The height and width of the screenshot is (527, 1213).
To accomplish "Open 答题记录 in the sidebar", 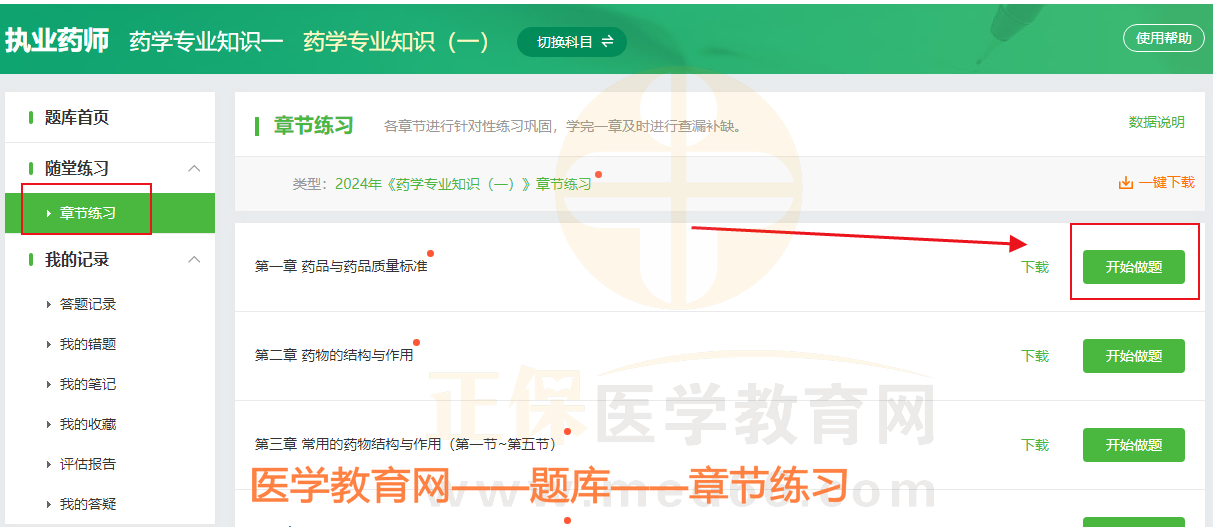I will tap(88, 304).
